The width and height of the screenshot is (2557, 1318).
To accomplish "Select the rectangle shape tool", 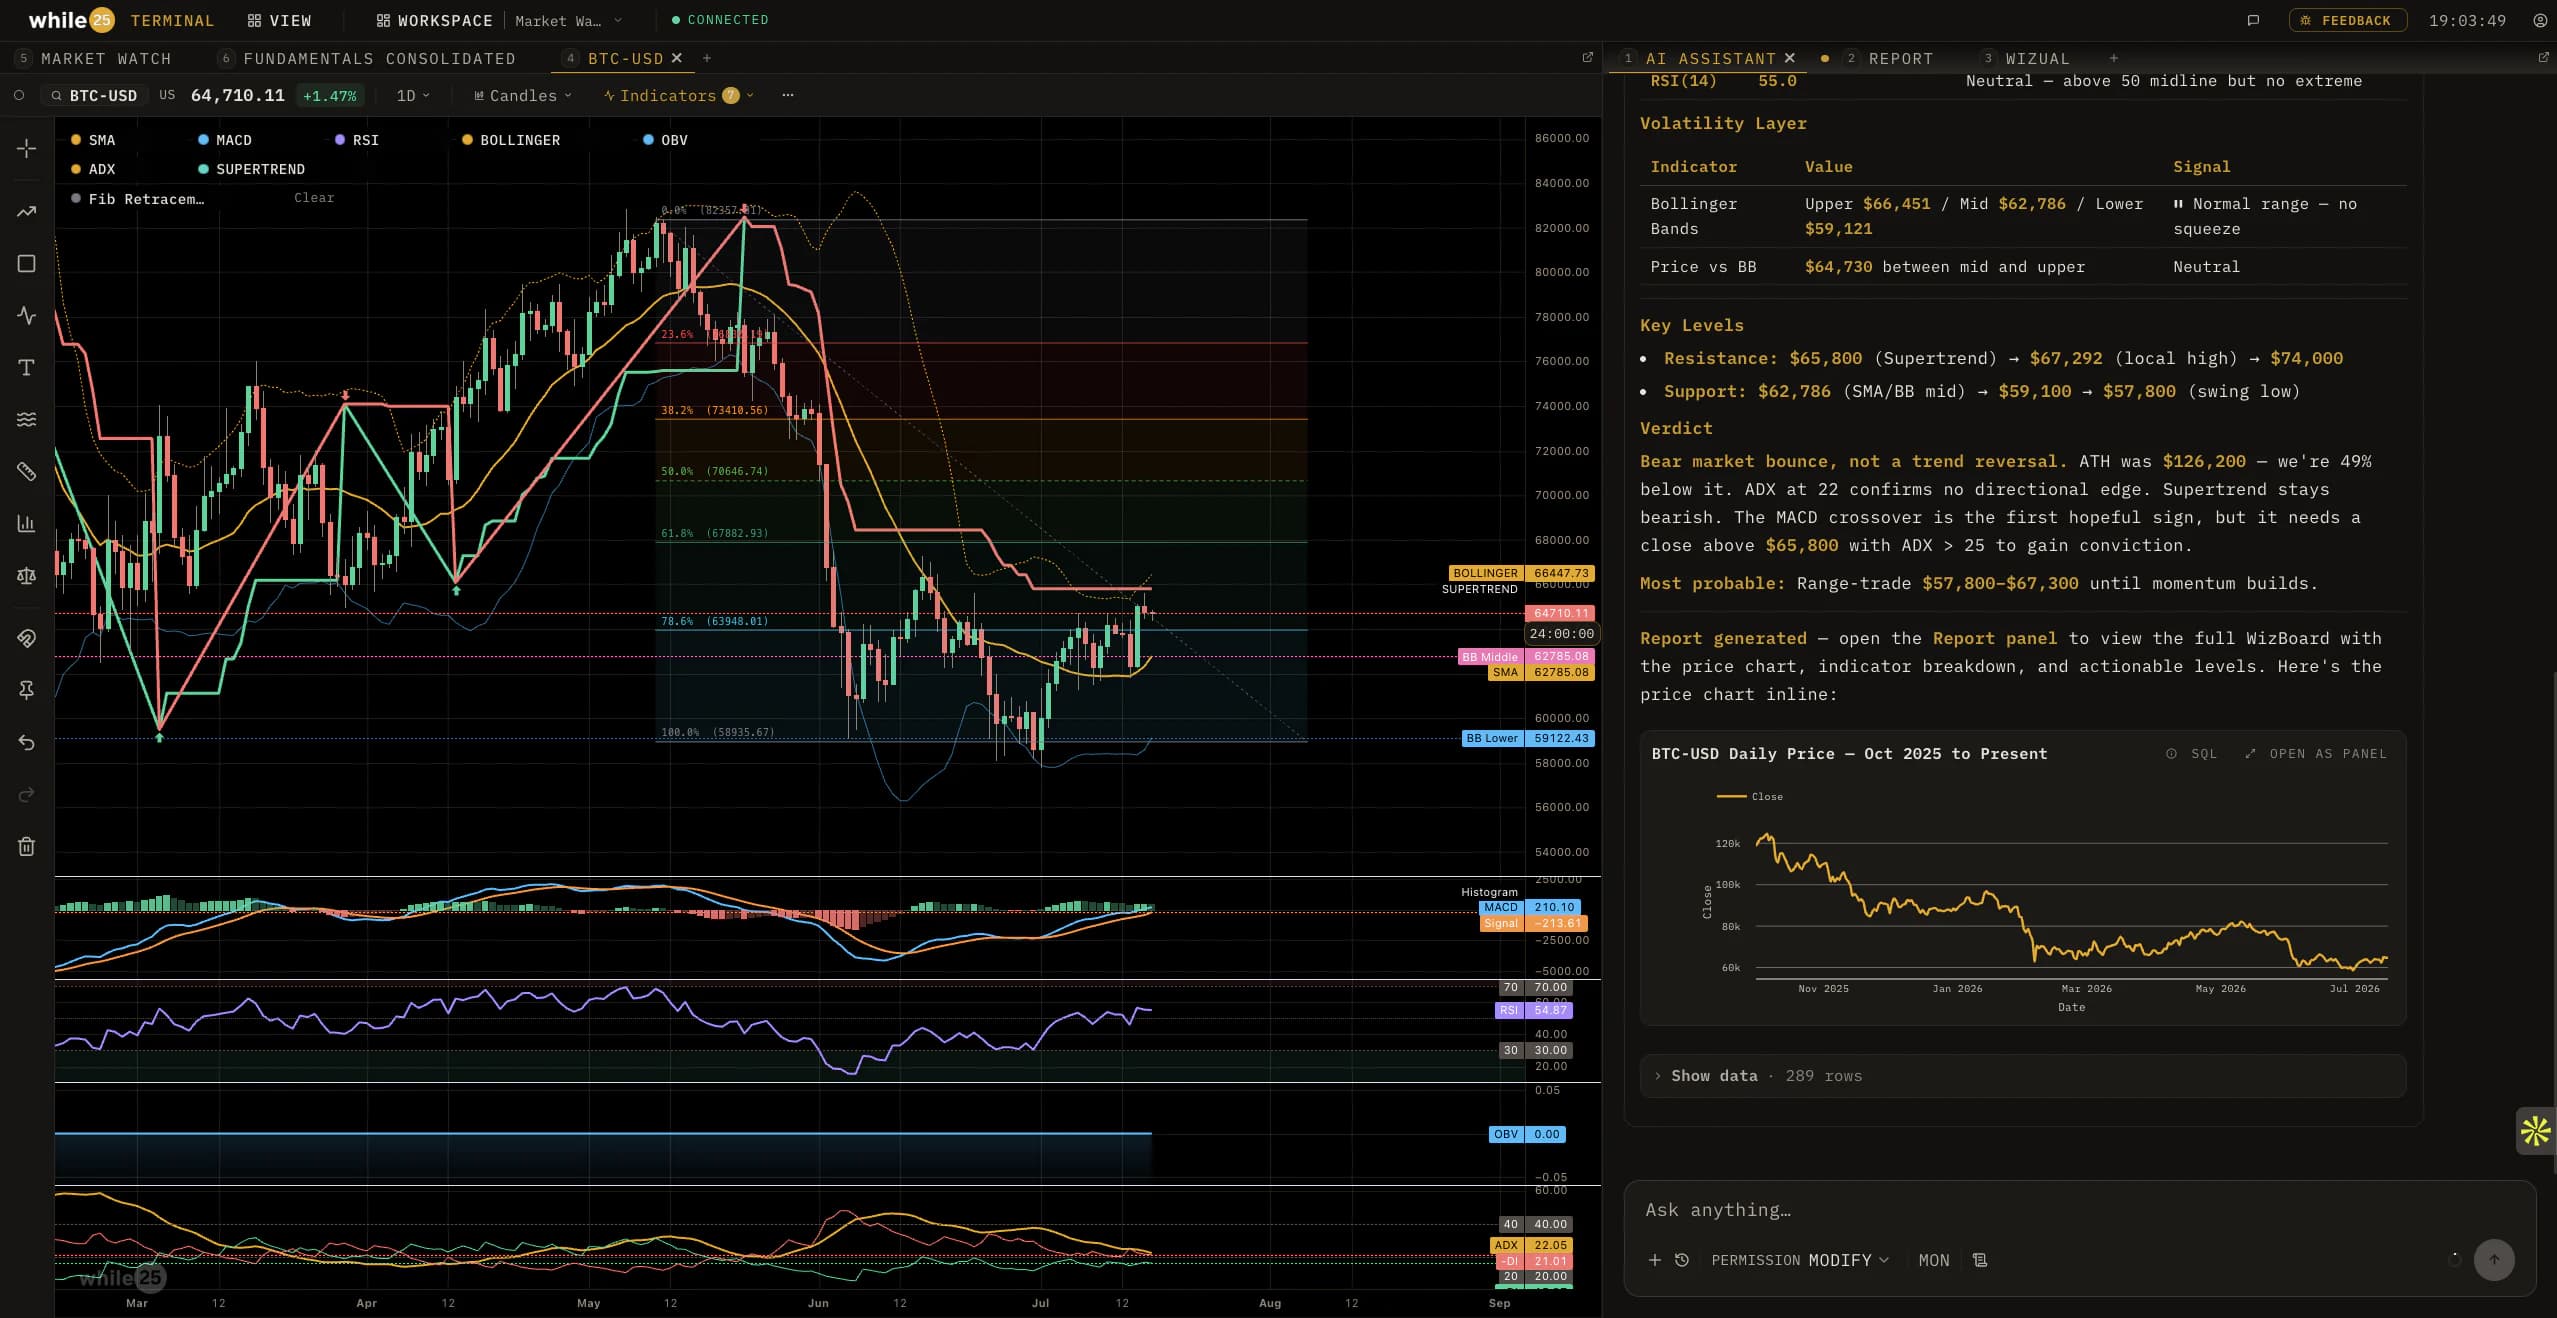I will pyautogui.click(x=27, y=263).
